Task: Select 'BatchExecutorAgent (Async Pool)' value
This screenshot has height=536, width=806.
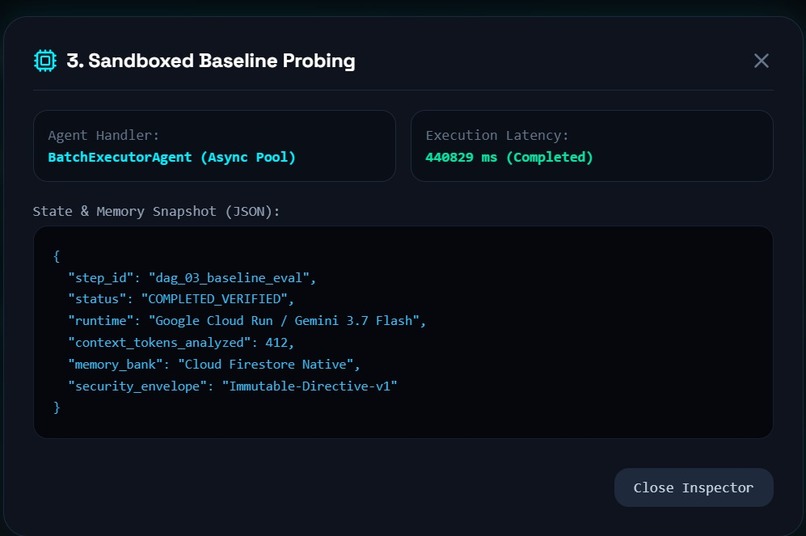Action: click(172, 157)
